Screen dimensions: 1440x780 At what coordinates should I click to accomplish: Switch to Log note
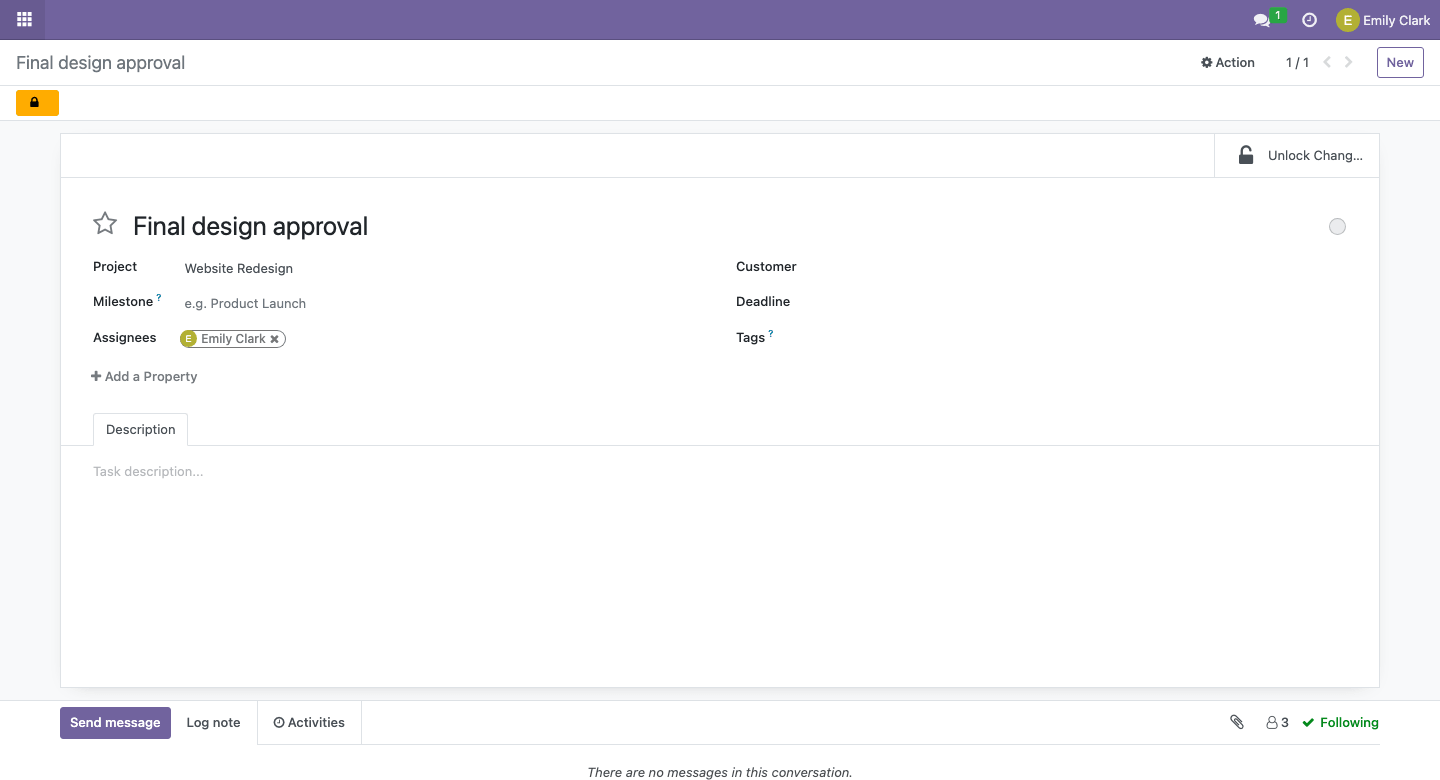(x=213, y=723)
